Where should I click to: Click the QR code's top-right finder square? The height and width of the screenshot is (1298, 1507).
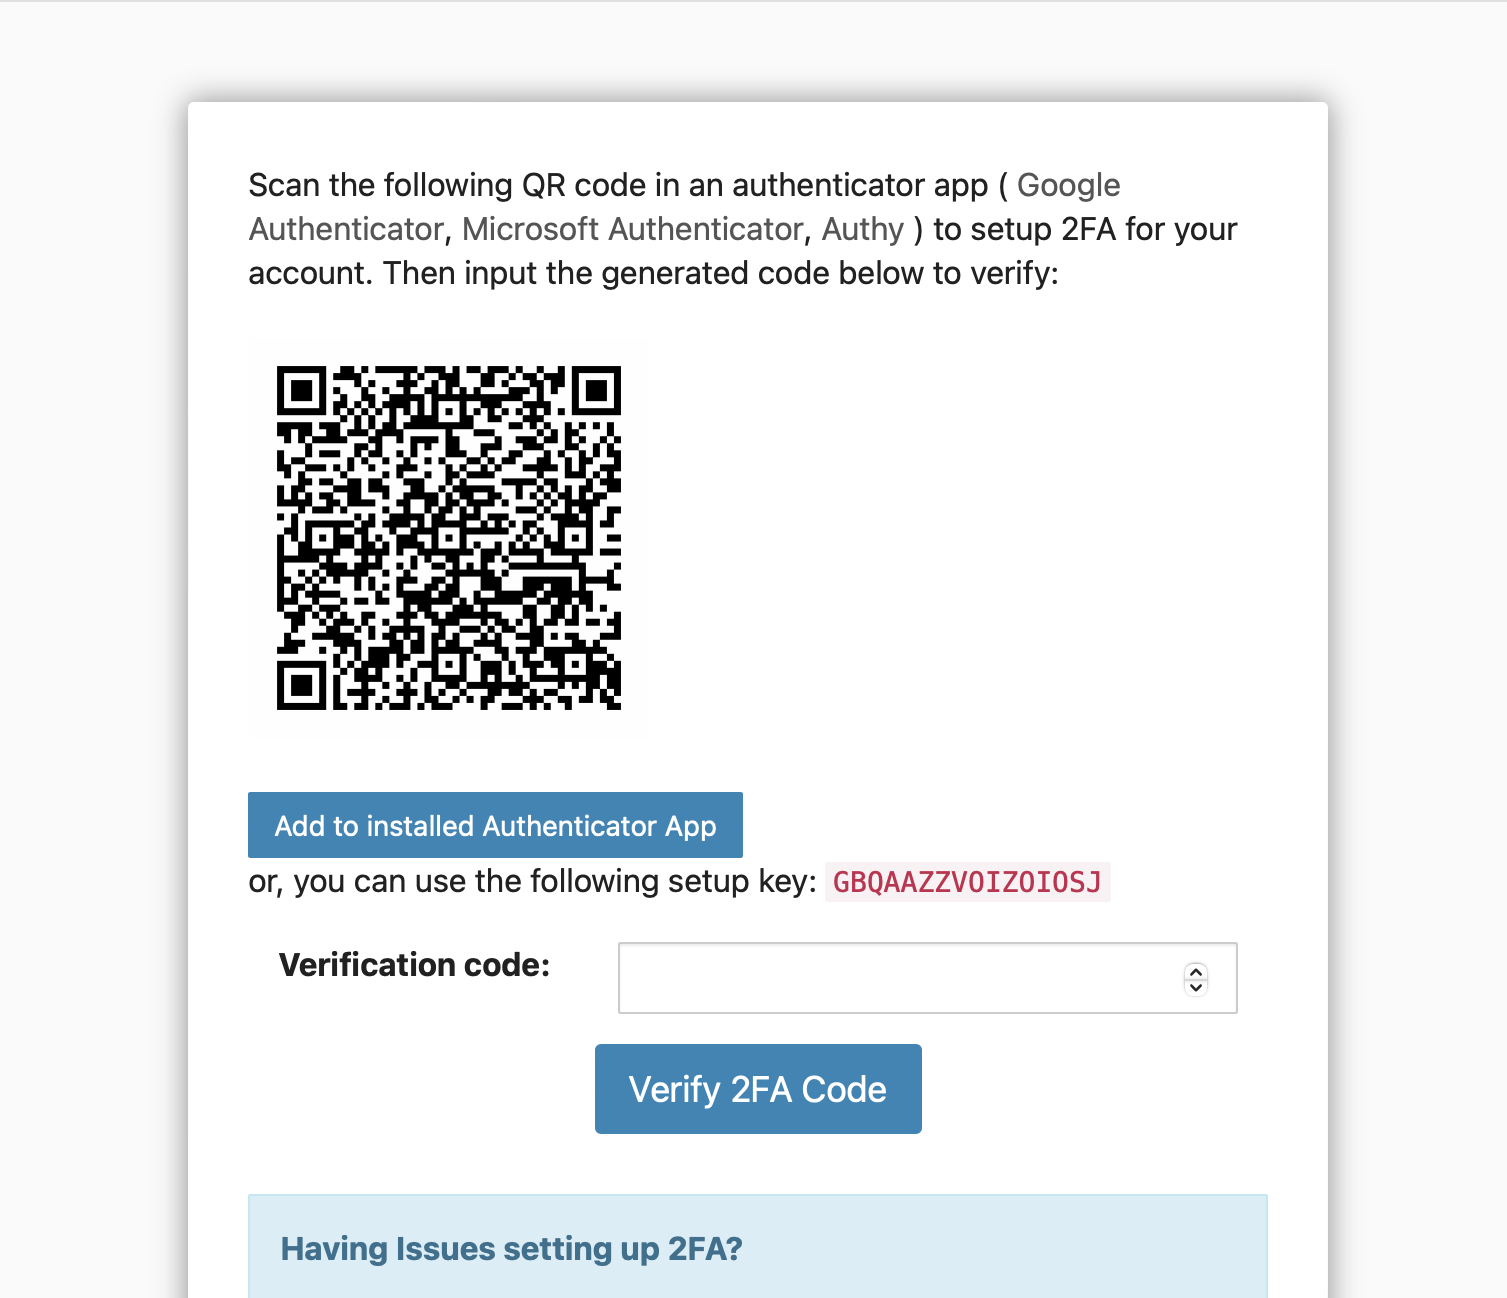(x=596, y=390)
